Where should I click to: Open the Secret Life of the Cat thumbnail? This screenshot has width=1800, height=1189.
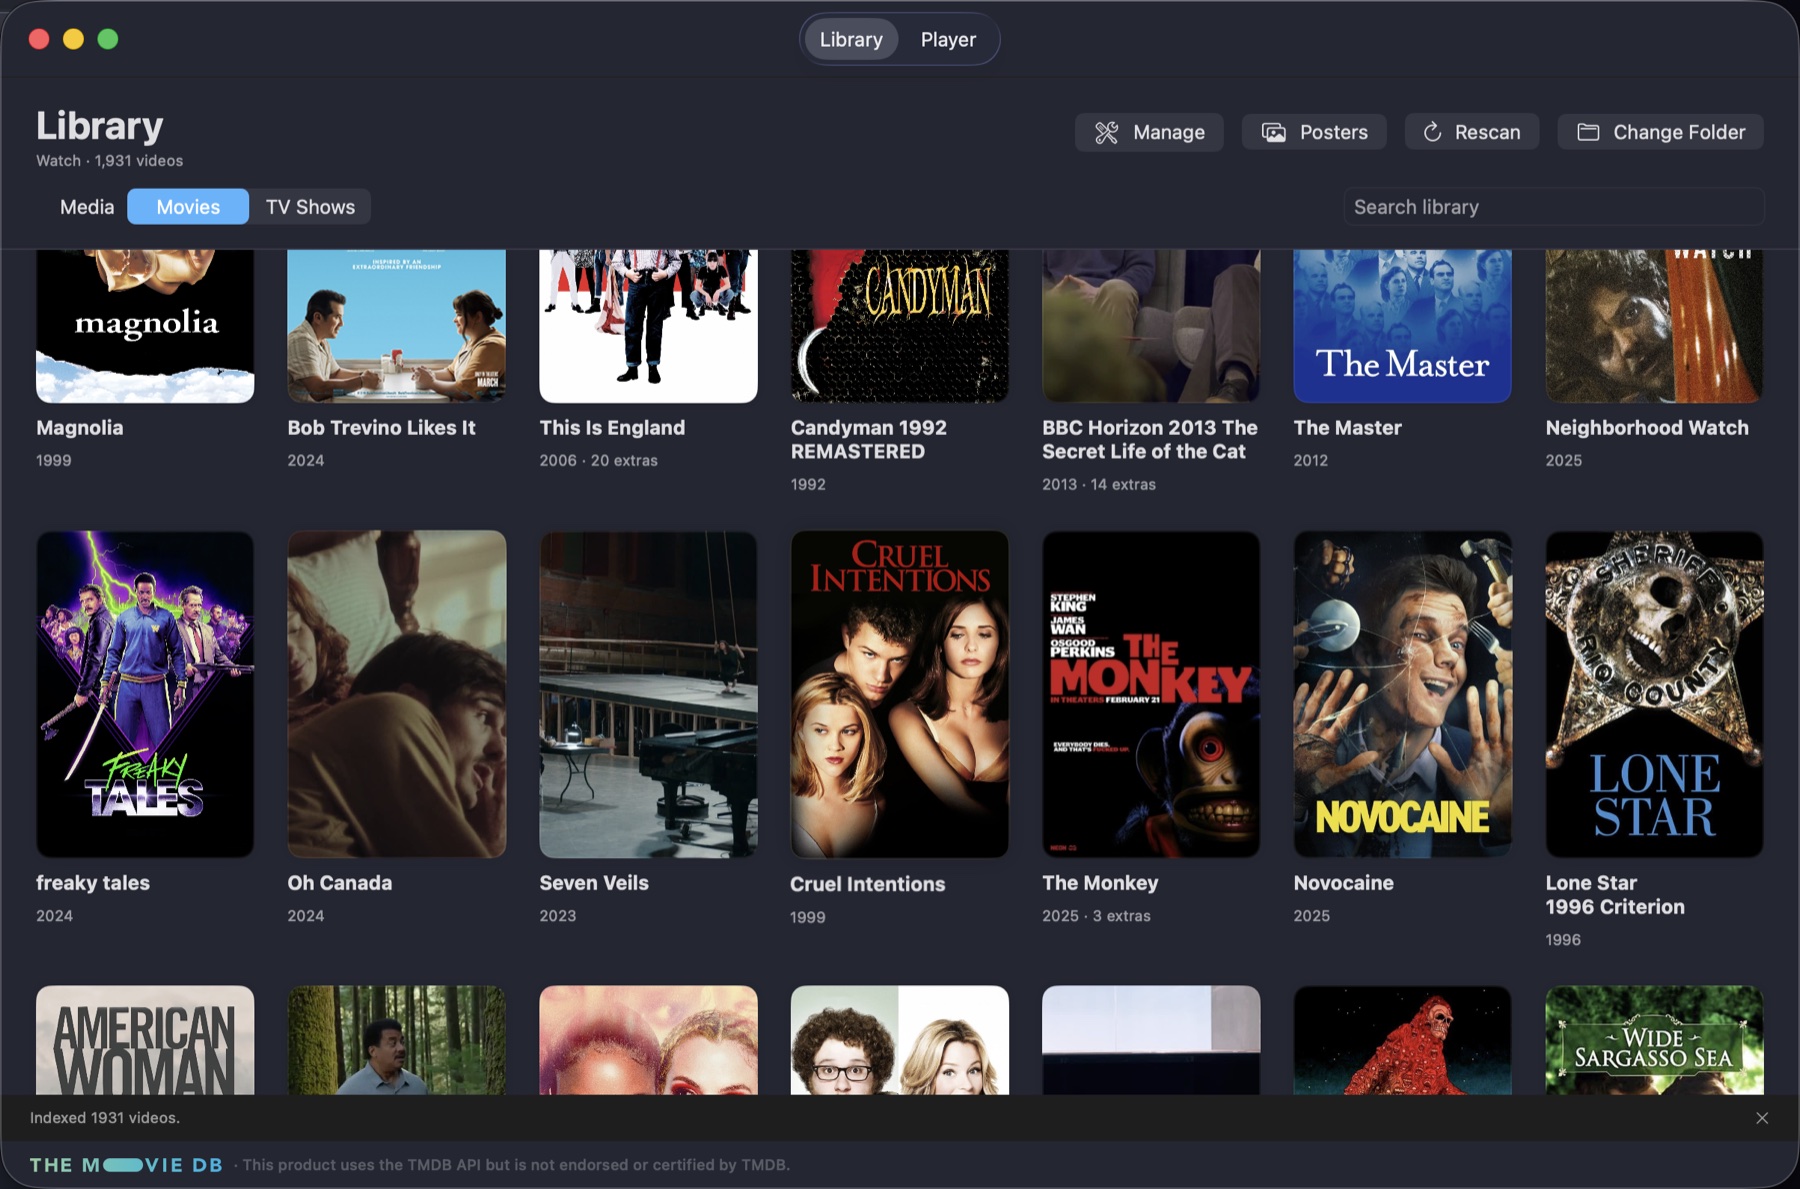pos(1151,326)
